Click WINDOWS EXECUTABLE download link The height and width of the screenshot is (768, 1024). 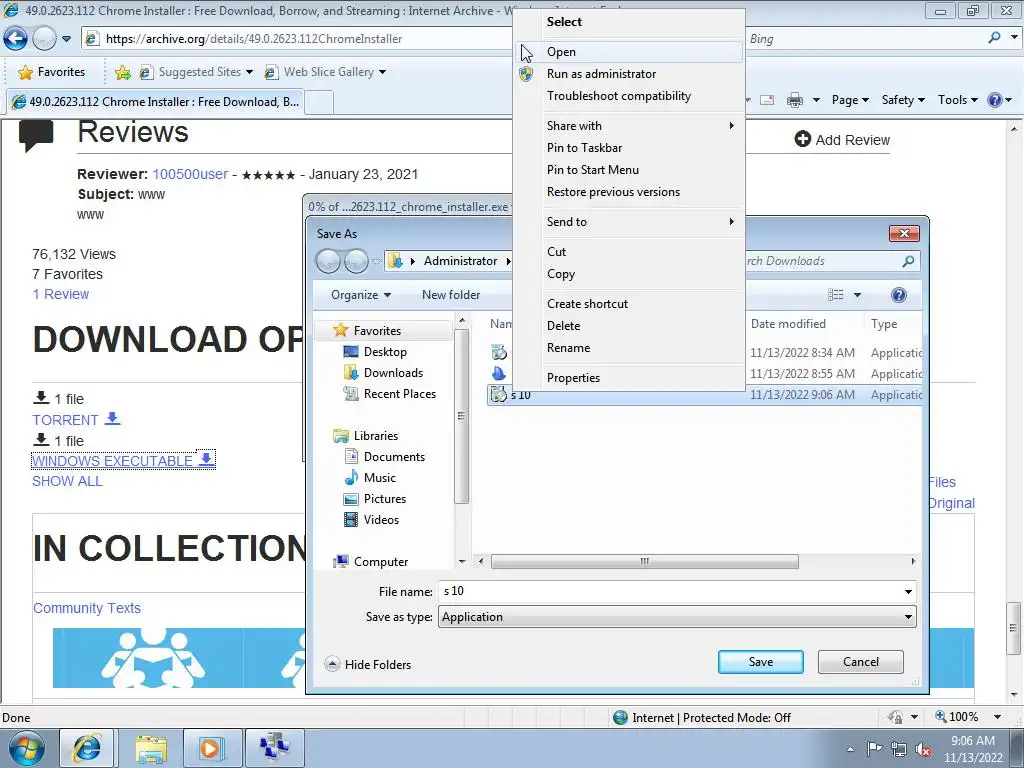tap(123, 460)
